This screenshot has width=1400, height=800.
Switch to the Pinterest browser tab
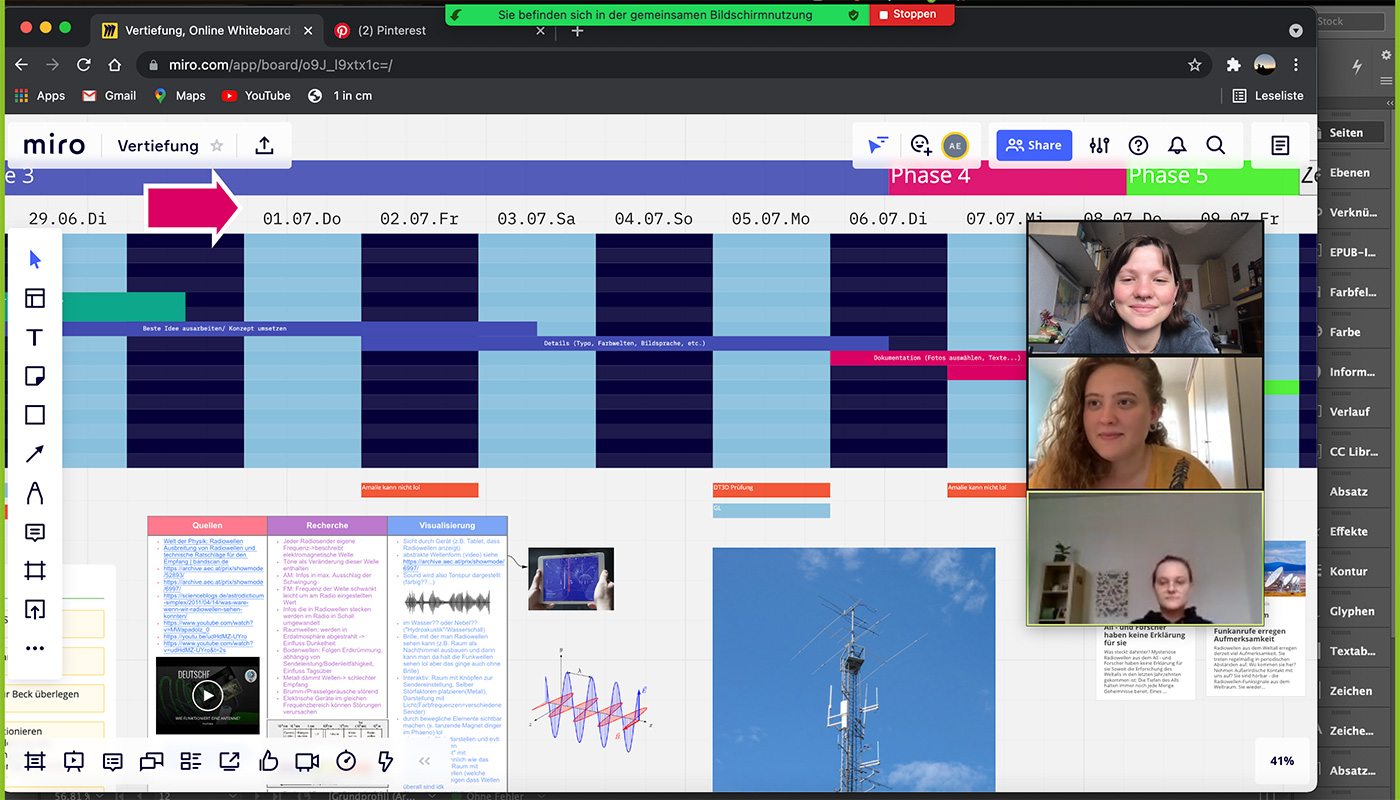click(x=392, y=31)
